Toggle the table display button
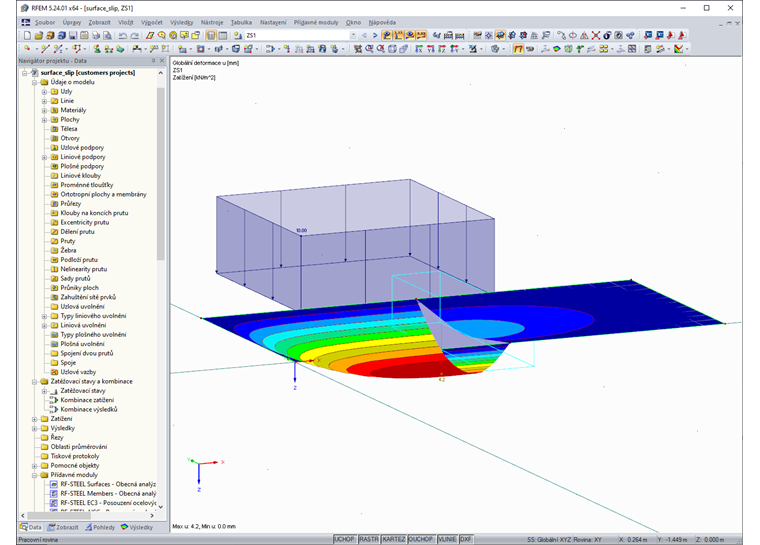 (x=222, y=35)
